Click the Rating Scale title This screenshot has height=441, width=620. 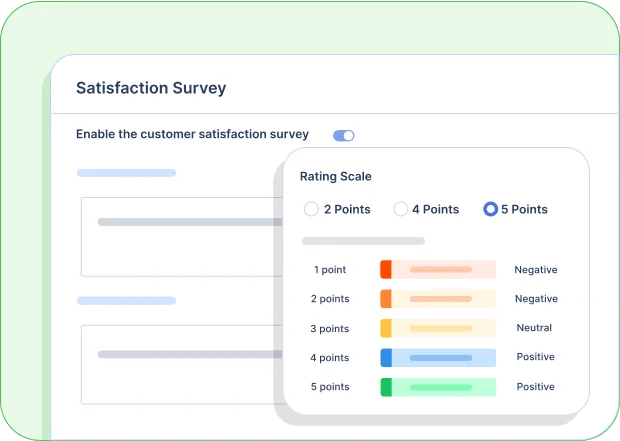pos(335,177)
